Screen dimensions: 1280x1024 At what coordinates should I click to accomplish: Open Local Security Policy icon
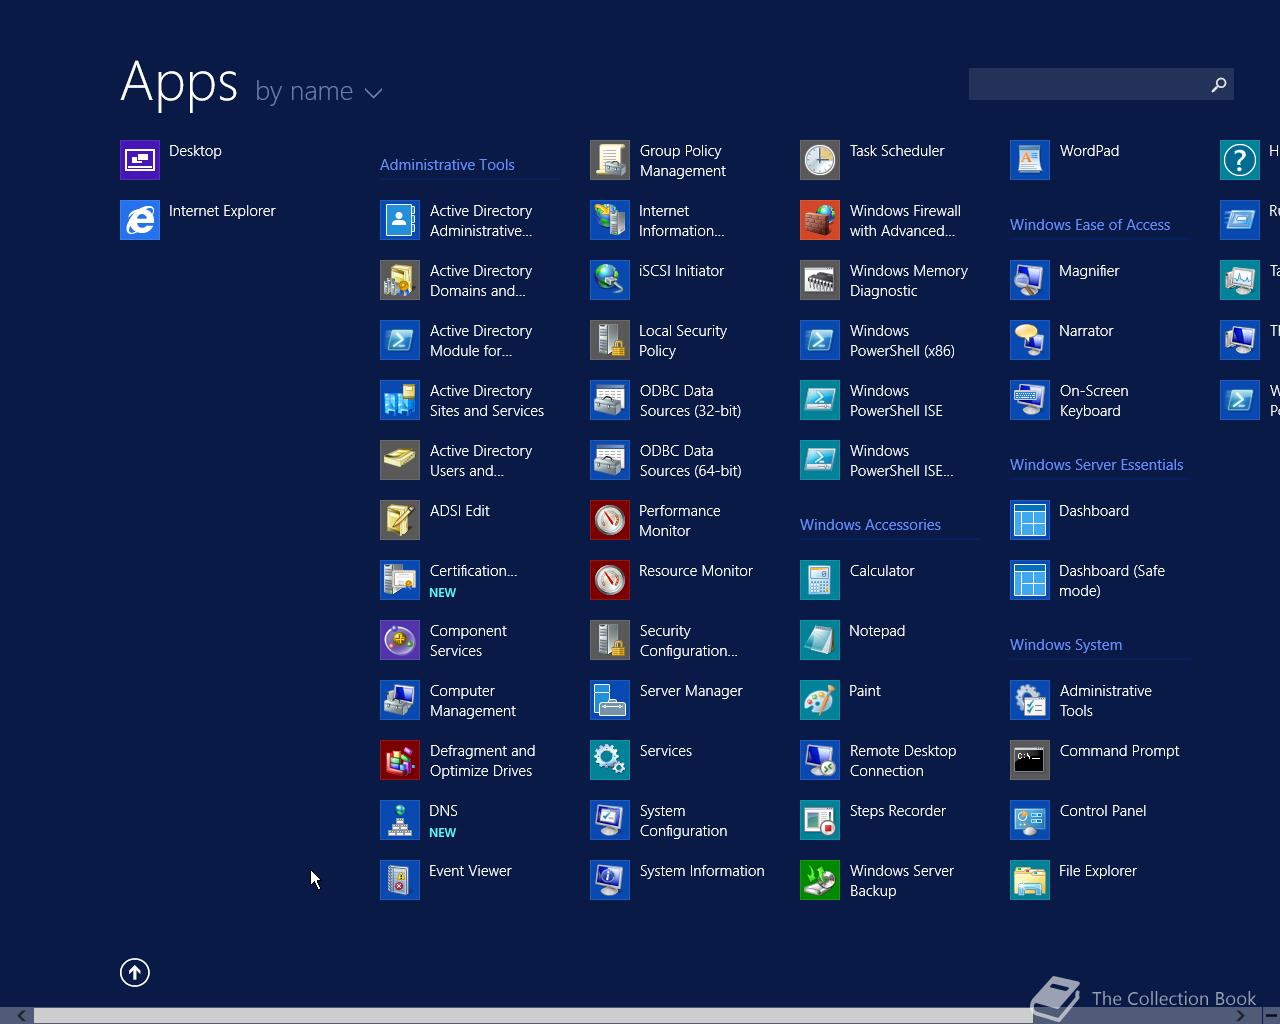pos(610,340)
